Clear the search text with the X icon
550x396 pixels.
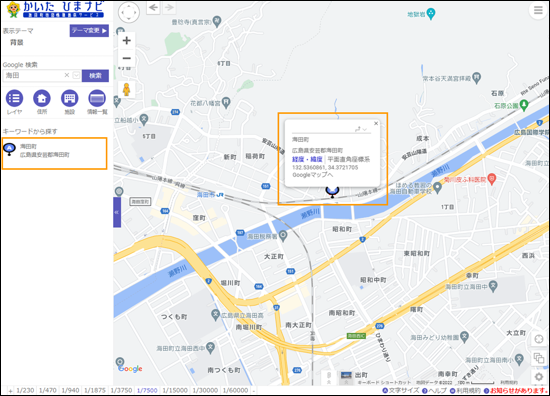(67, 75)
